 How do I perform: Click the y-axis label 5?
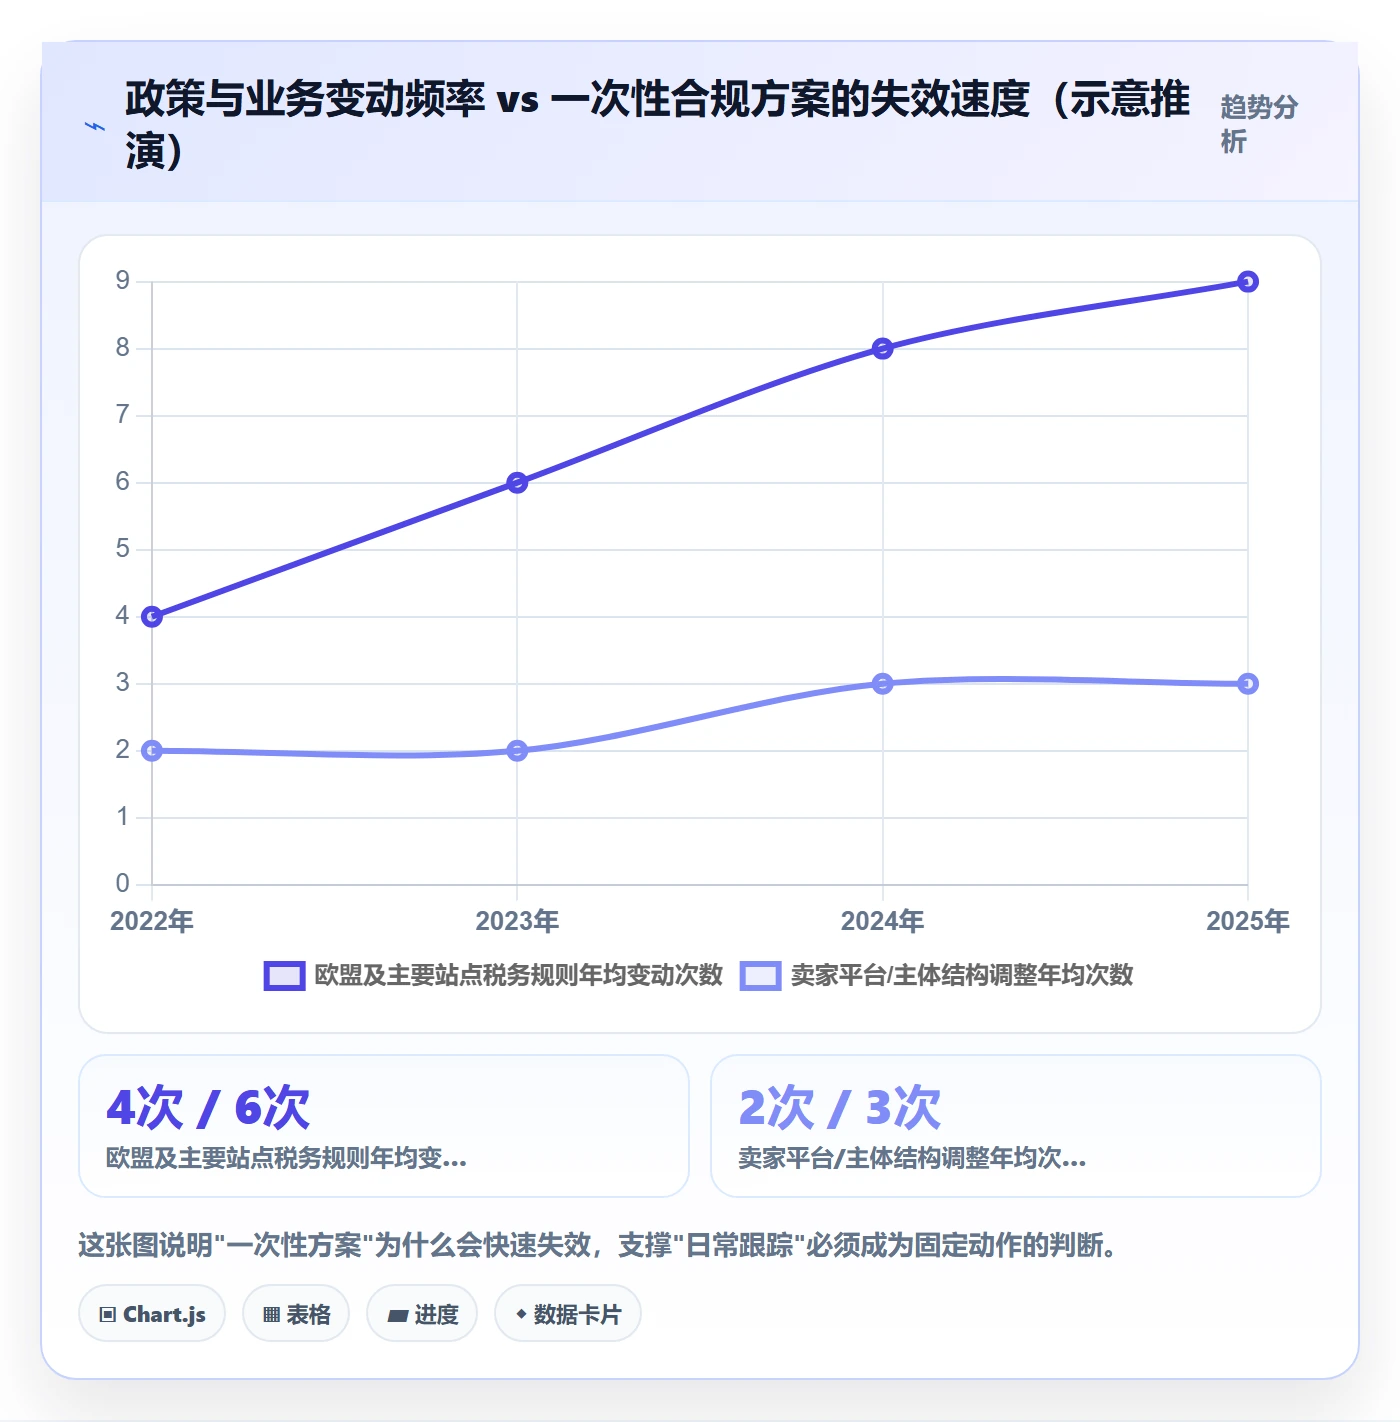(x=122, y=549)
